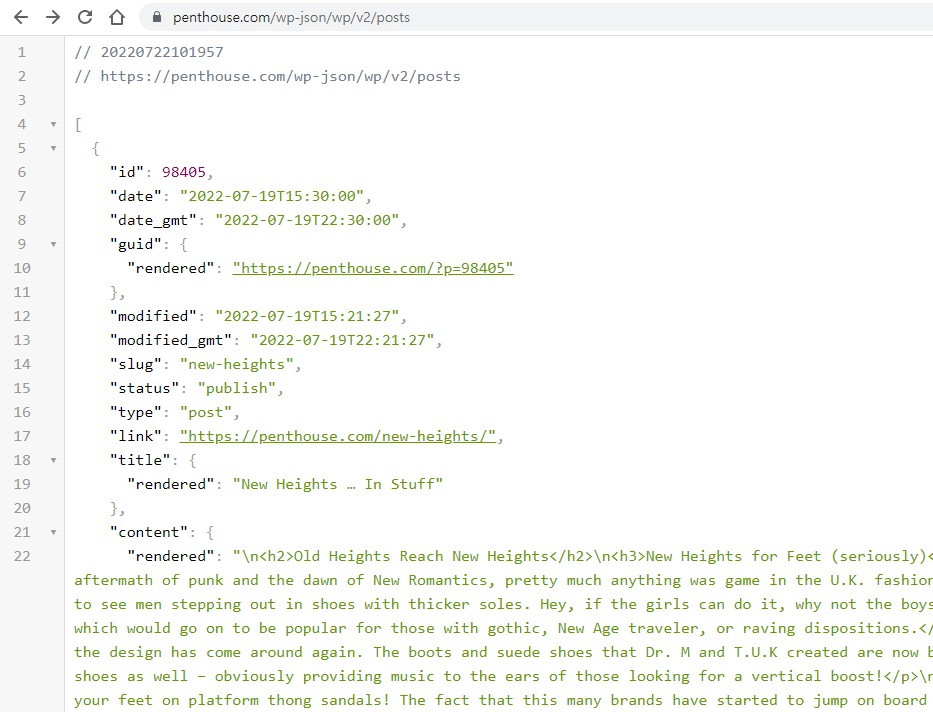The image size is (933, 712).
Task: Click the "slug" key
Action: coord(135,365)
